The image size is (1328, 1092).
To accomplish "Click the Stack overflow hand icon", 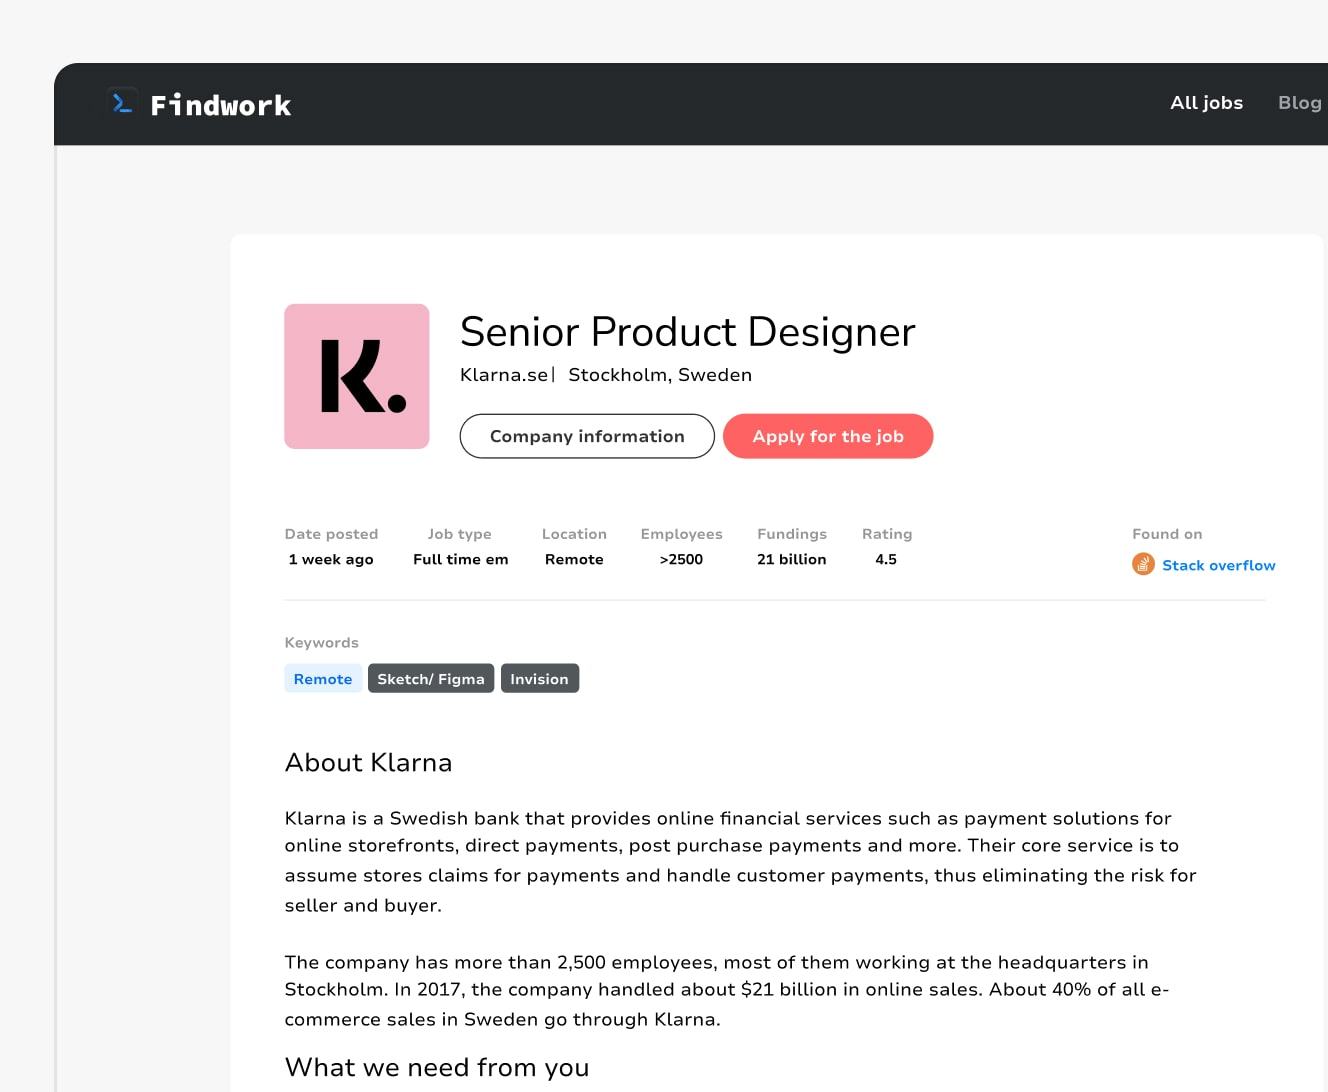I will point(1142,563).
